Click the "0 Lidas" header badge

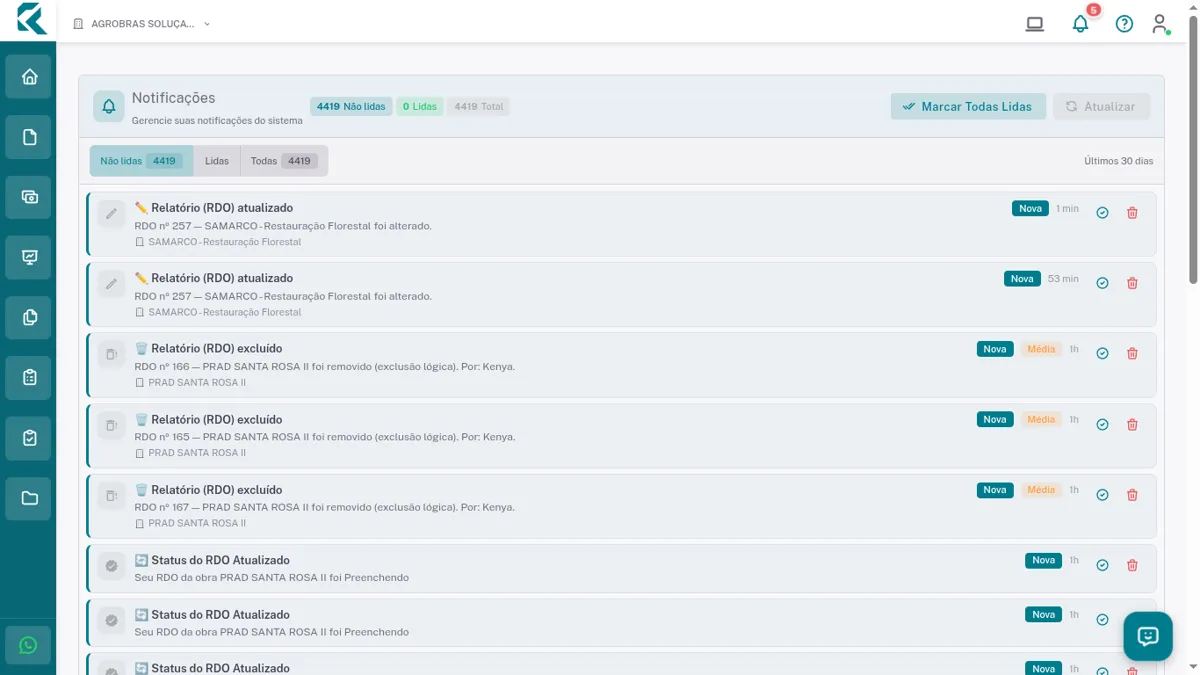click(420, 107)
